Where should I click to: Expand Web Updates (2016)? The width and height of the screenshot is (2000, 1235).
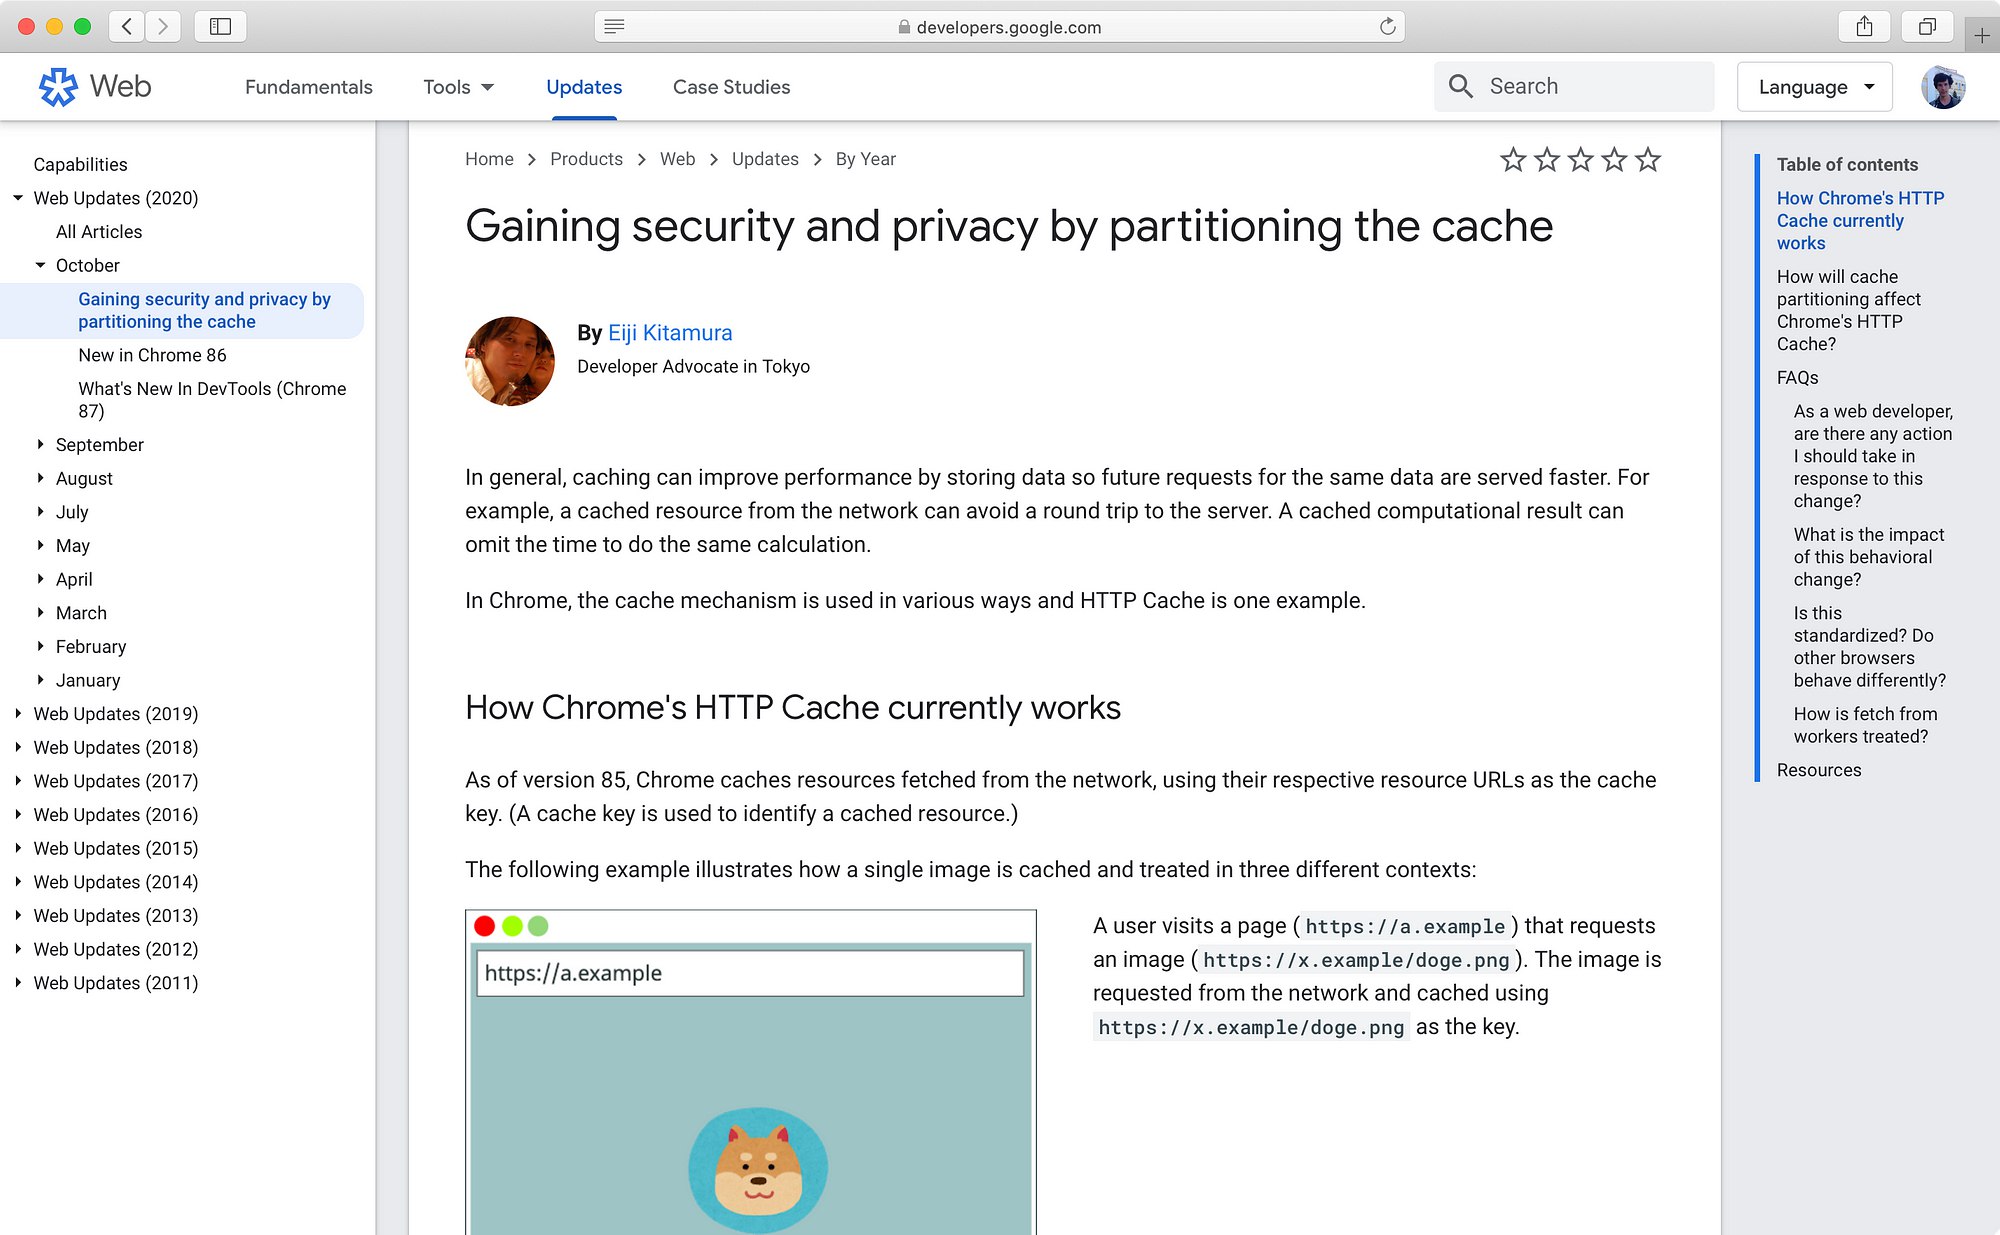click(18, 814)
